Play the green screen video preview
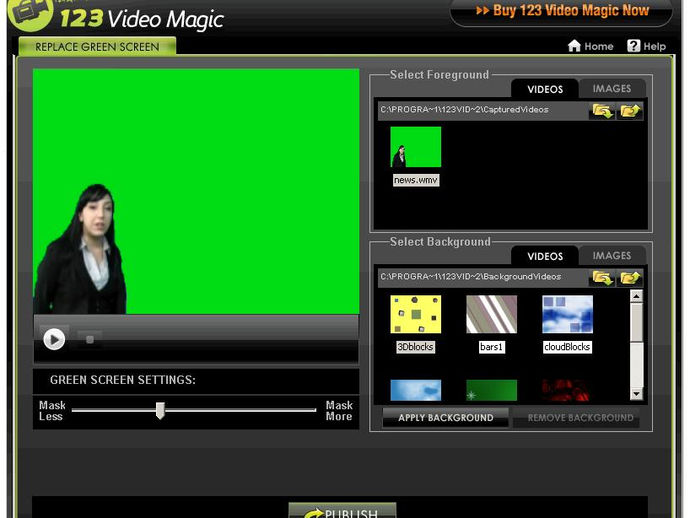 coord(54,339)
